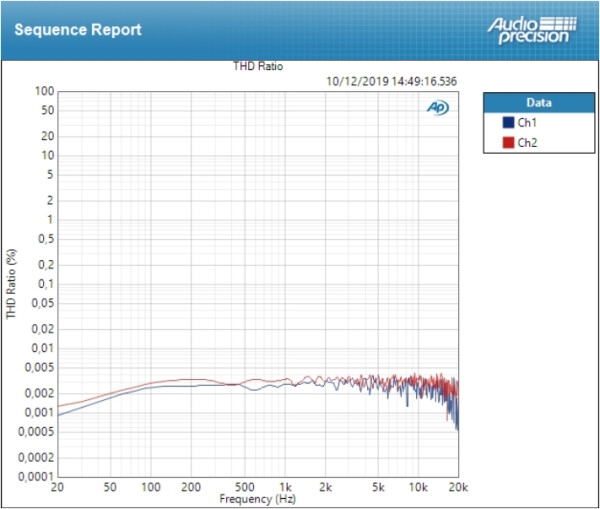Click the 1k tick on frequency axis

pos(286,487)
